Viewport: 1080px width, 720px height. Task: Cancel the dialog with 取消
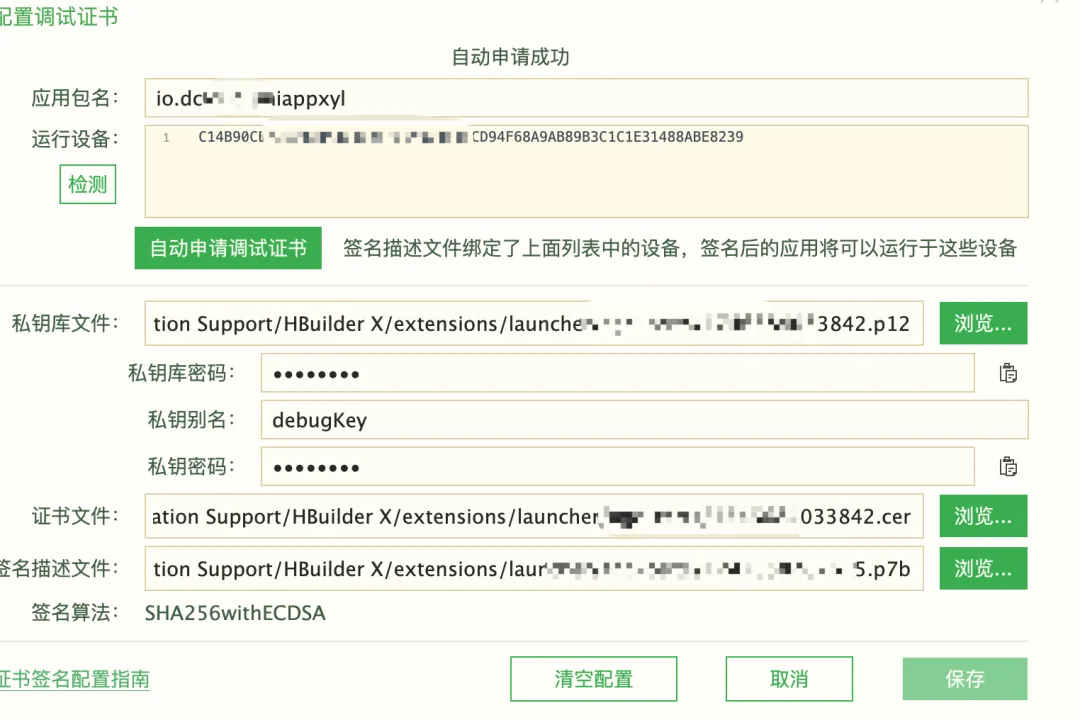click(x=789, y=679)
